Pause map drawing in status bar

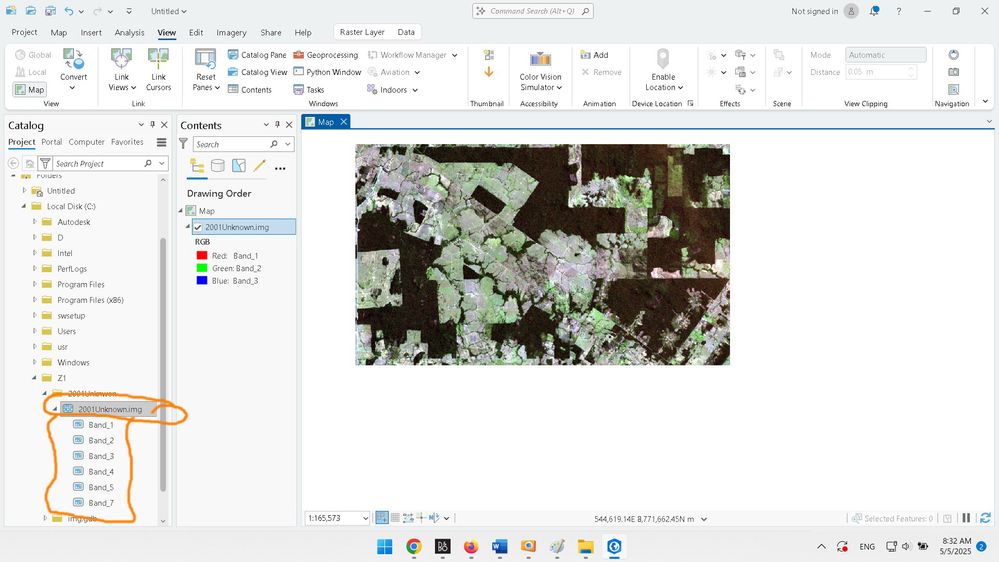(x=966, y=518)
